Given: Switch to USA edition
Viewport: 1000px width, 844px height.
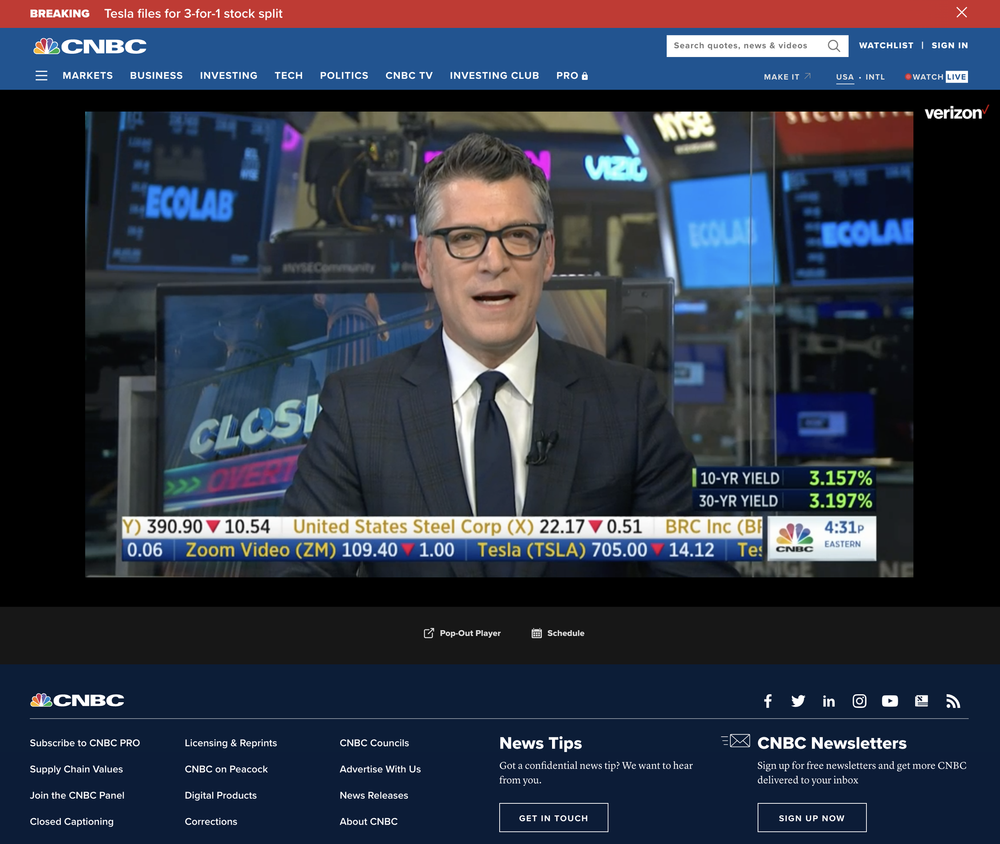Looking at the screenshot, I should pos(844,77).
